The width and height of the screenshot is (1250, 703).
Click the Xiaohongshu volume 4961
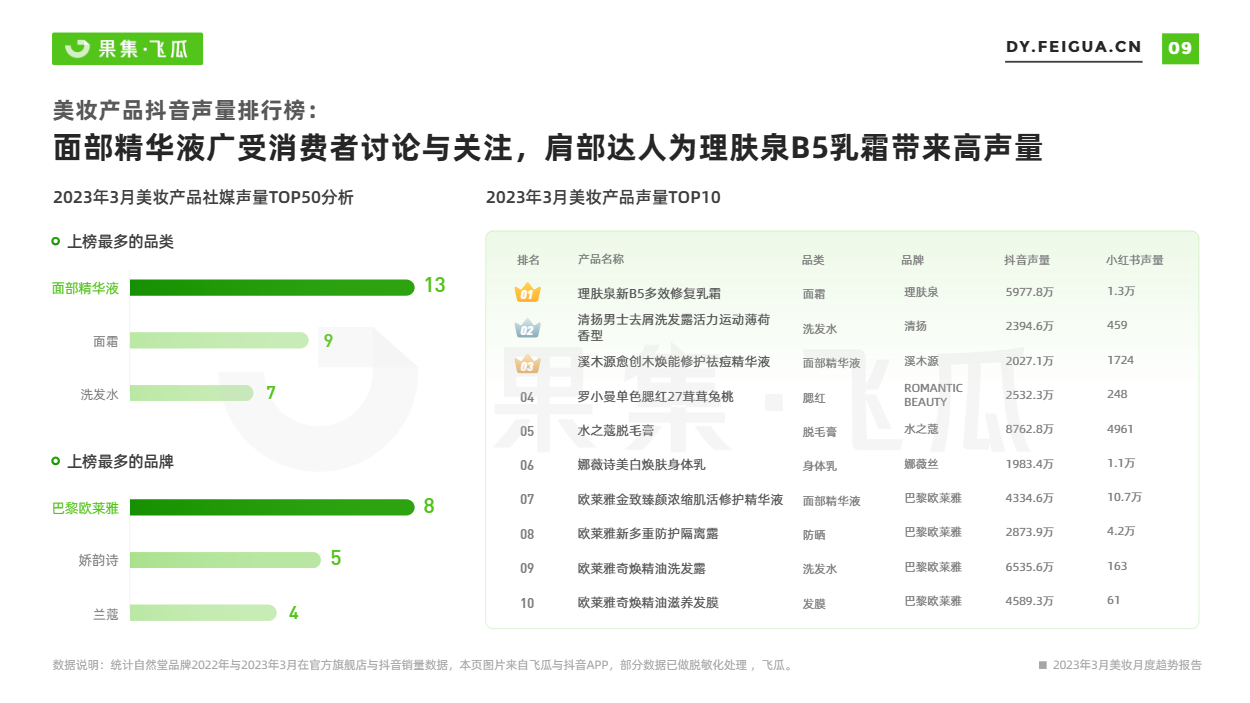click(1120, 429)
